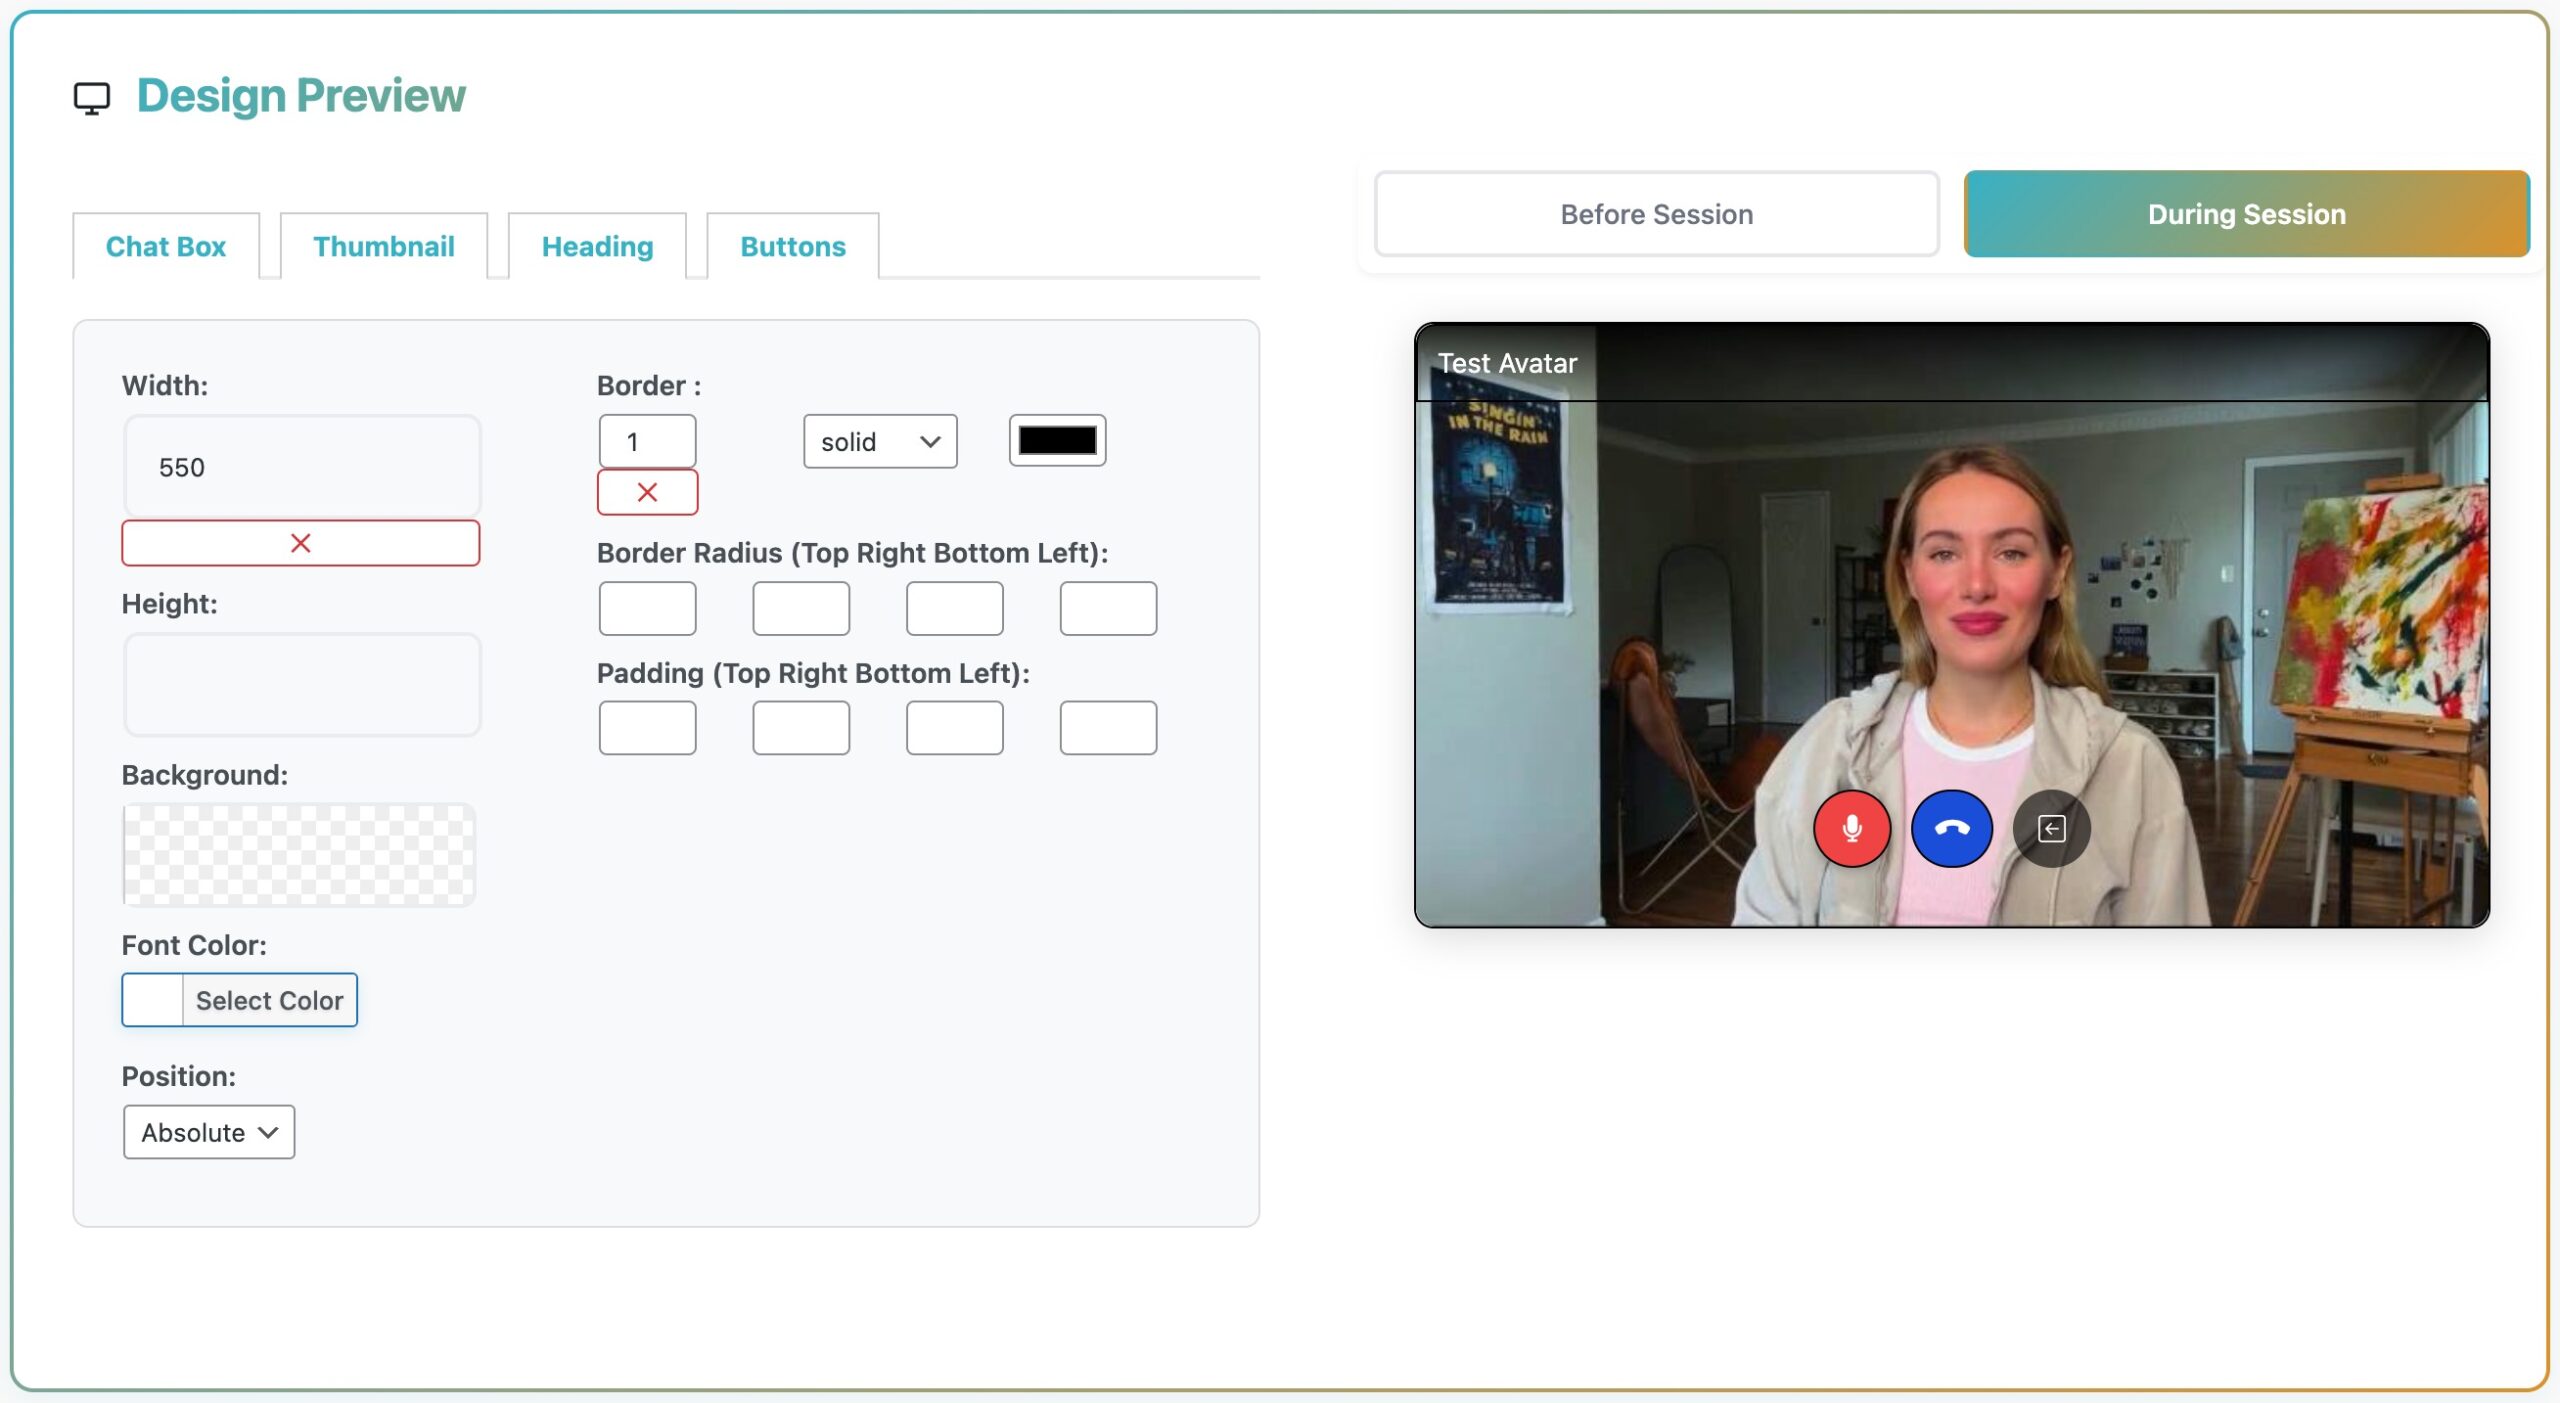Viewport: 2560px width, 1403px height.
Task: Focus the Width input field
Action: pos(301,467)
